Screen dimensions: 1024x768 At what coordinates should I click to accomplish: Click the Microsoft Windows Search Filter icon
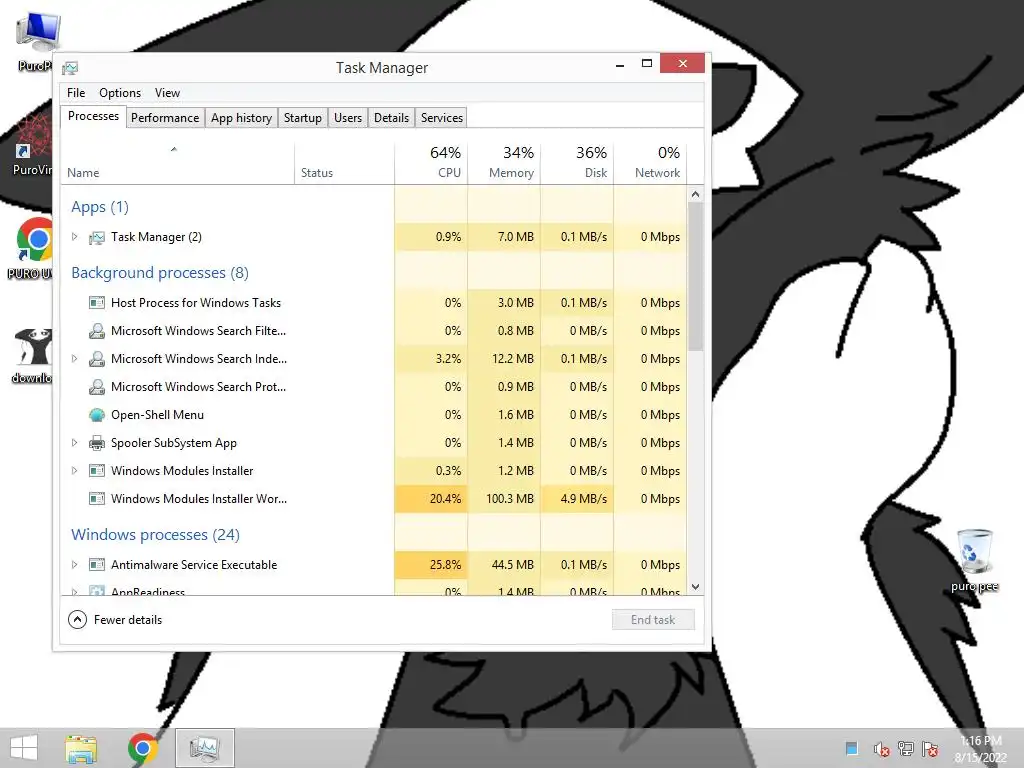(x=97, y=331)
